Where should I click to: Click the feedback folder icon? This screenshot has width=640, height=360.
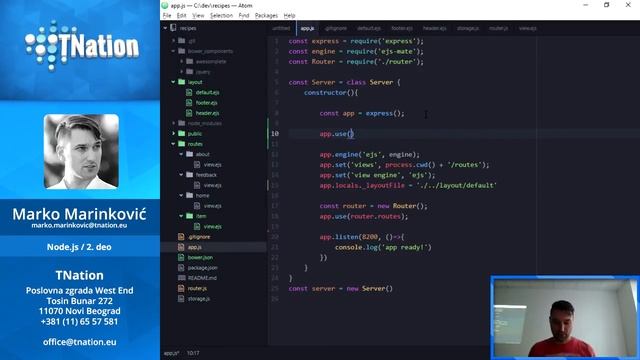pos(190,175)
